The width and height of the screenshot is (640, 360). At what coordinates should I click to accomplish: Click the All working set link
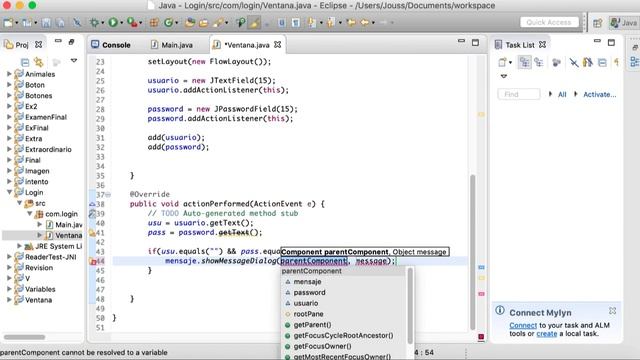point(562,94)
